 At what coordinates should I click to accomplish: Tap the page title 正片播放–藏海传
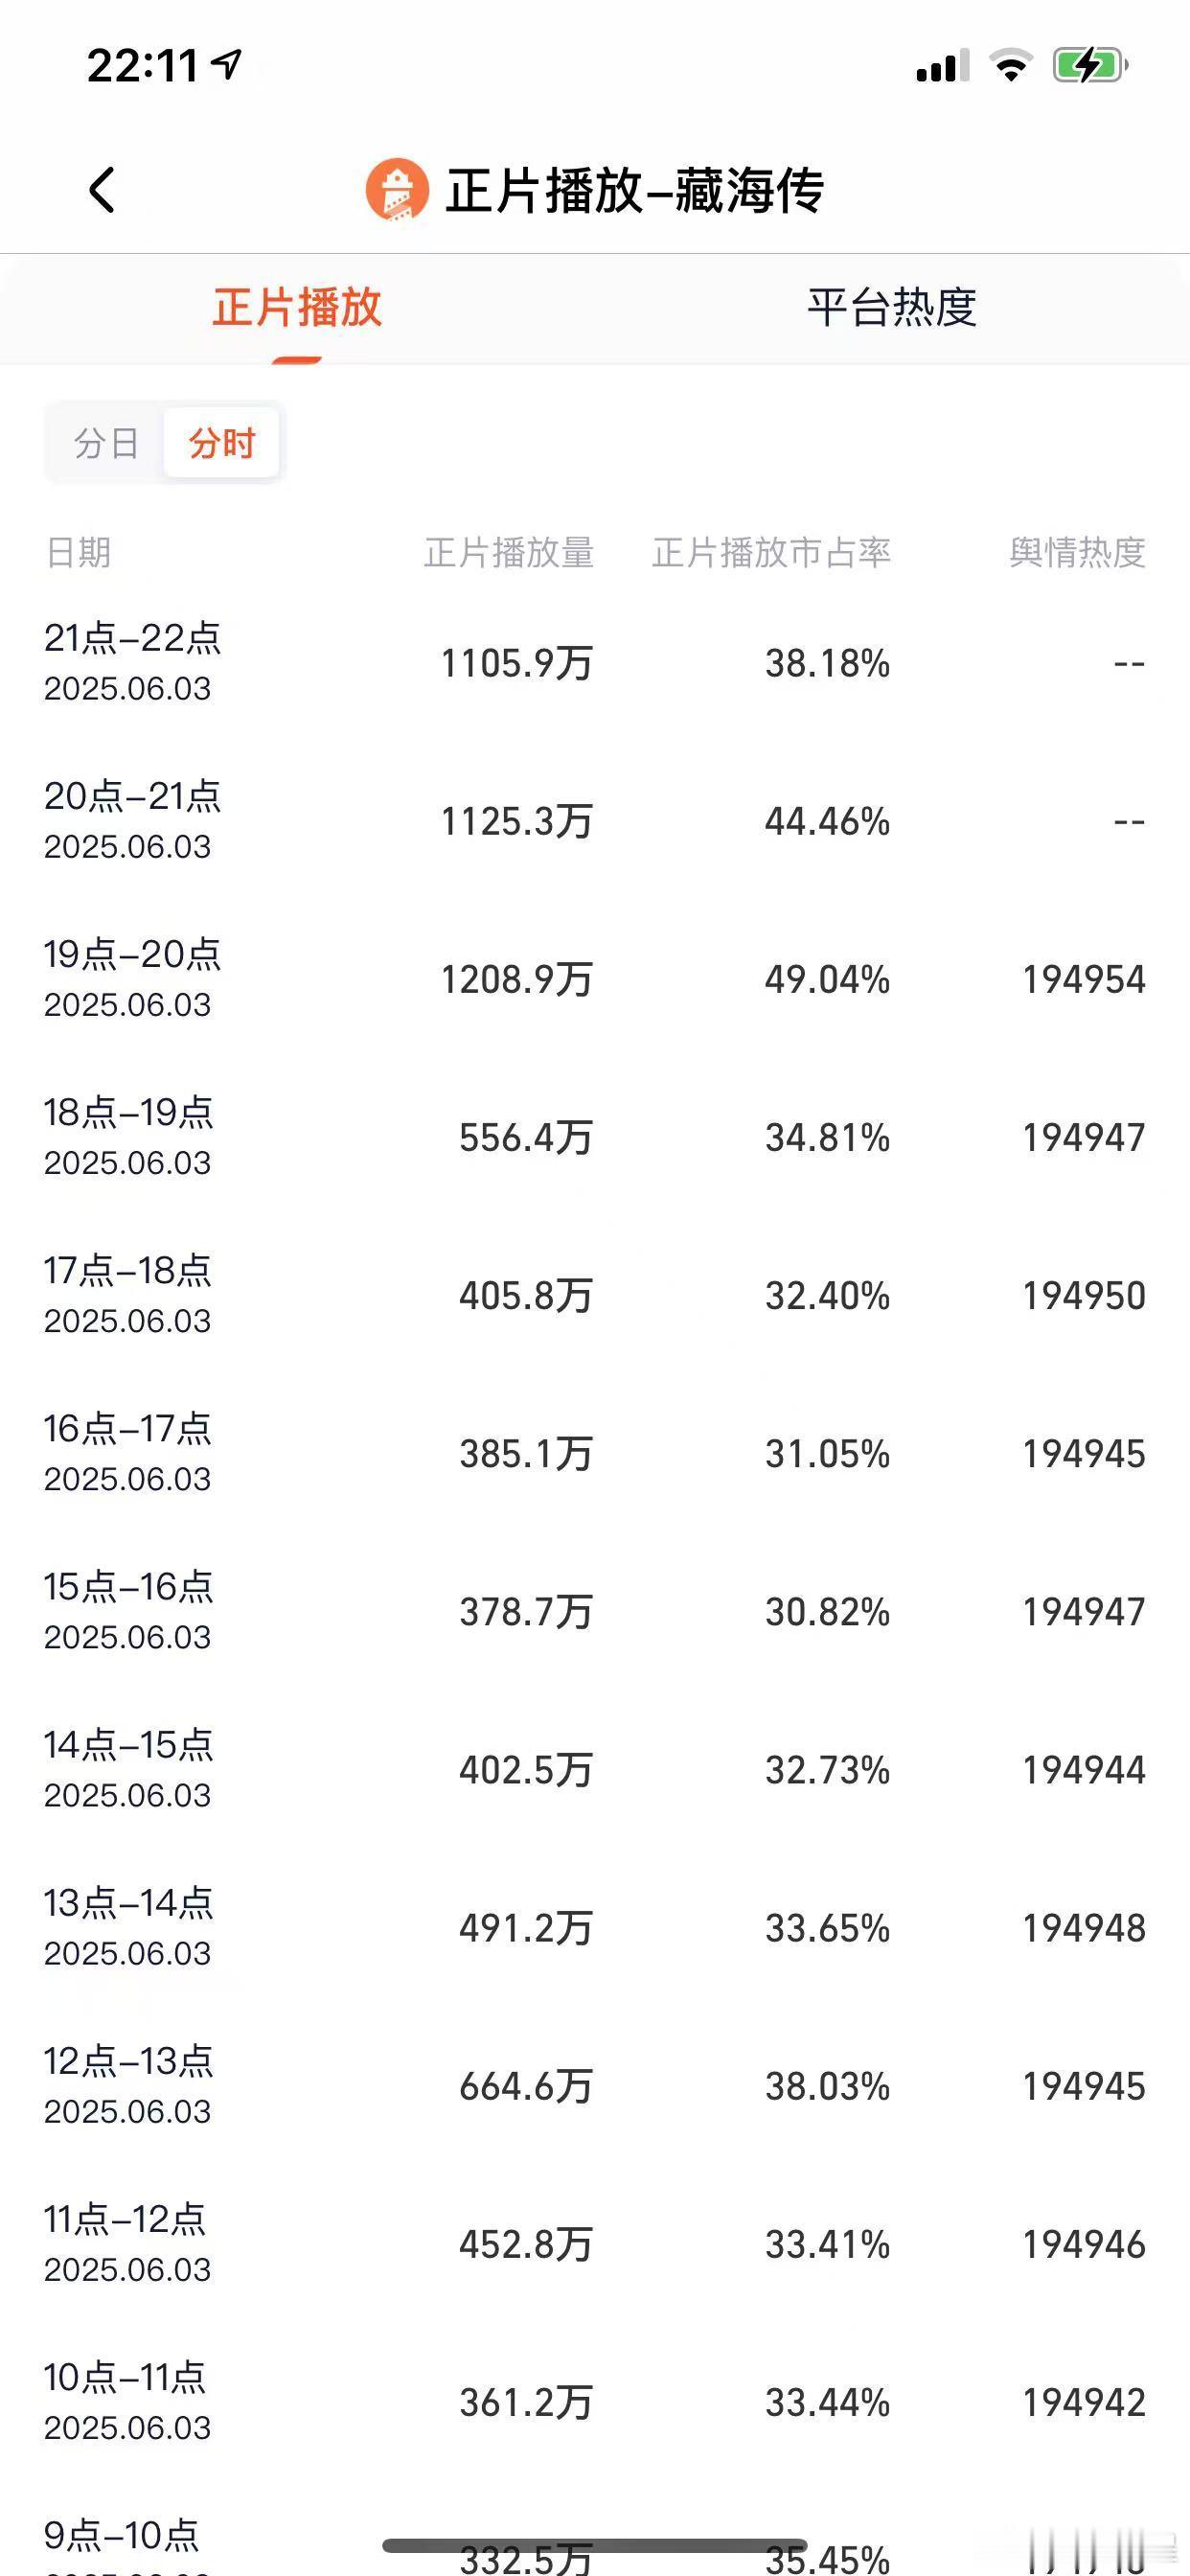(635, 190)
